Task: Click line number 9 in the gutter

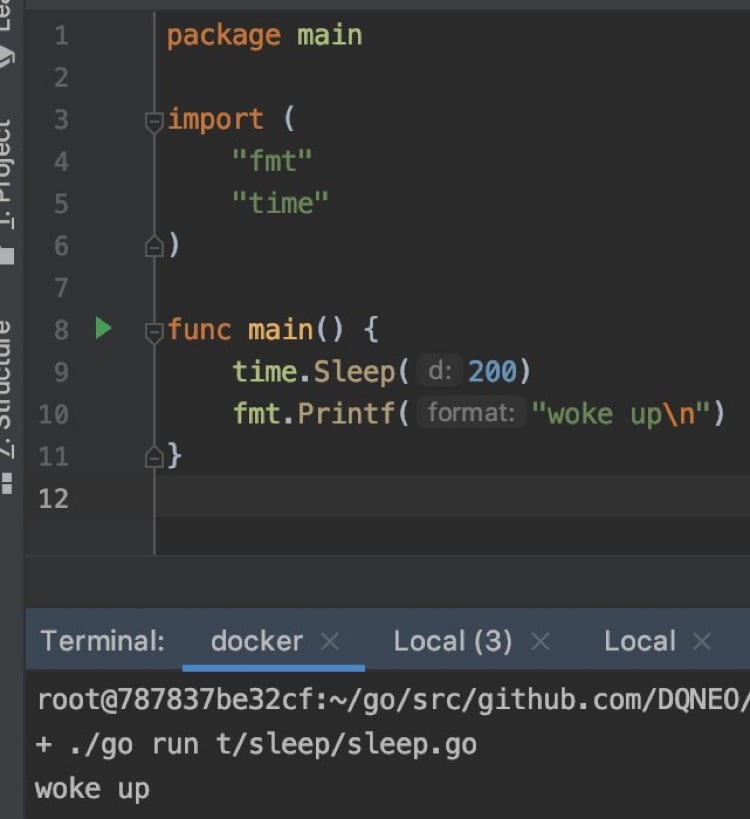Action: [x=61, y=372]
